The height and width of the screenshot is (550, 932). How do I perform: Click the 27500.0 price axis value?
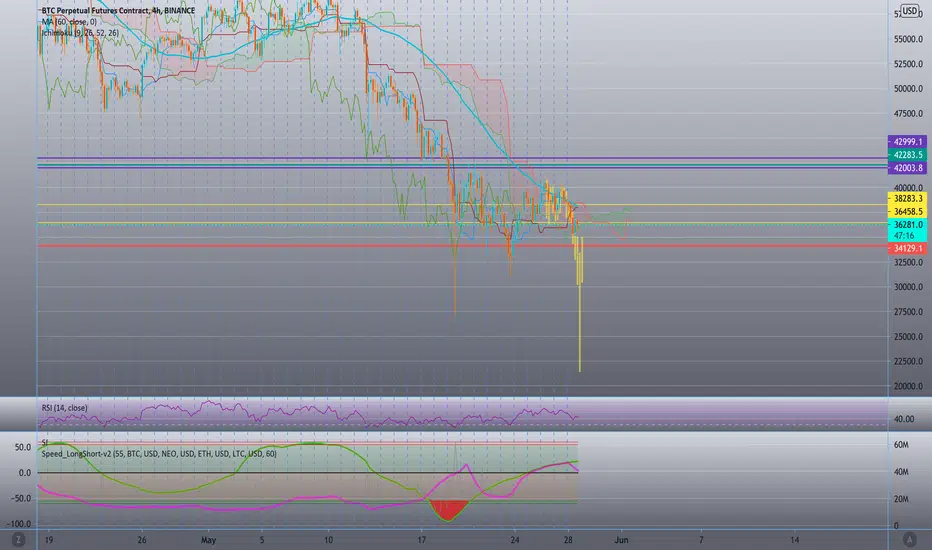[909, 312]
